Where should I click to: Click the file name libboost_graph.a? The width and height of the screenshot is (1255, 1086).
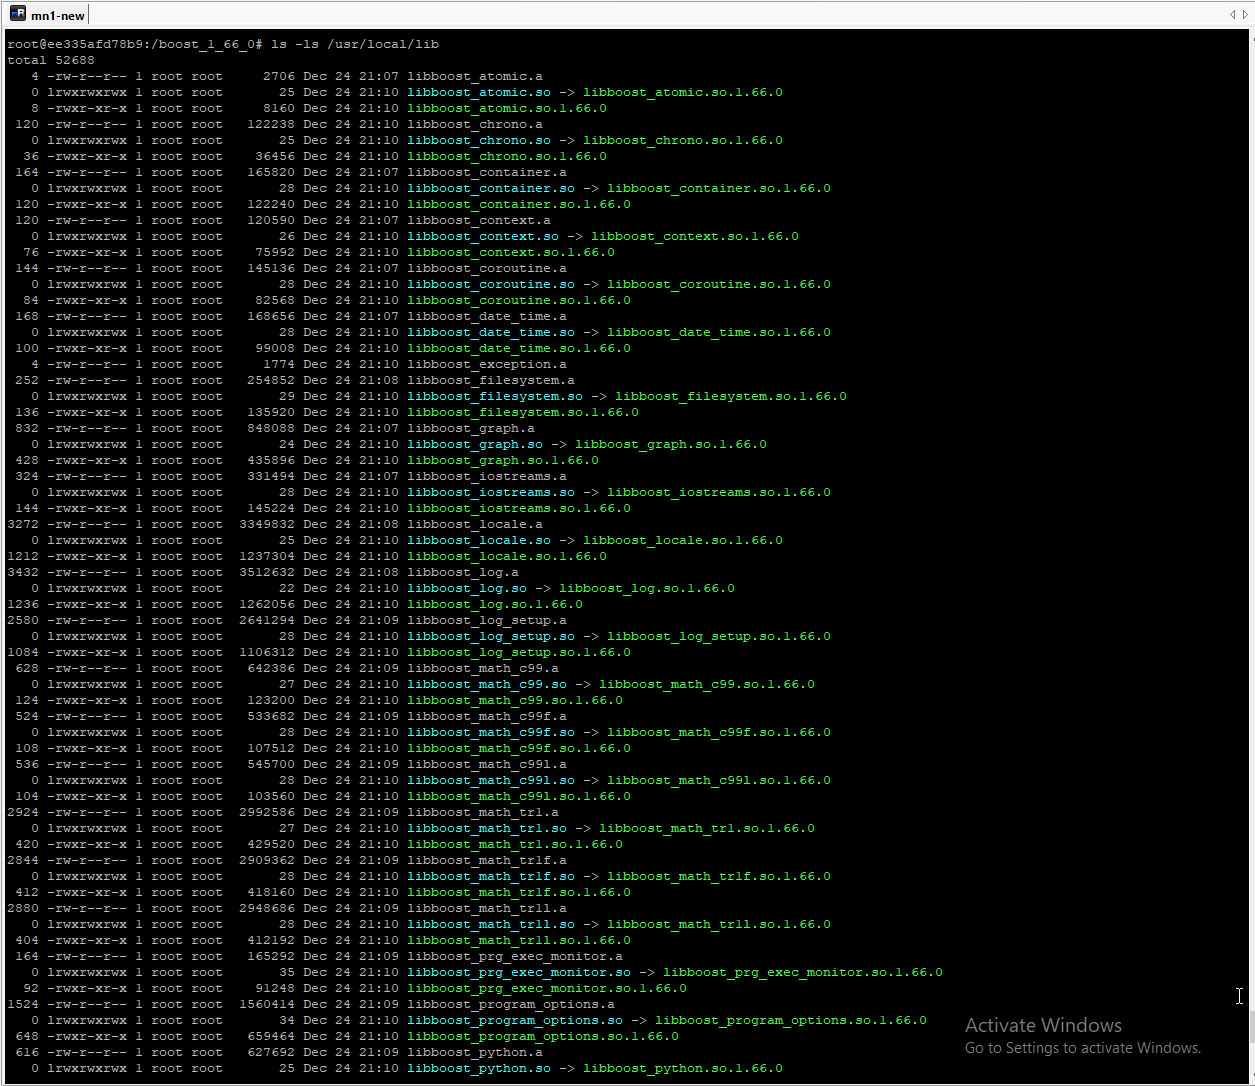(x=471, y=428)
